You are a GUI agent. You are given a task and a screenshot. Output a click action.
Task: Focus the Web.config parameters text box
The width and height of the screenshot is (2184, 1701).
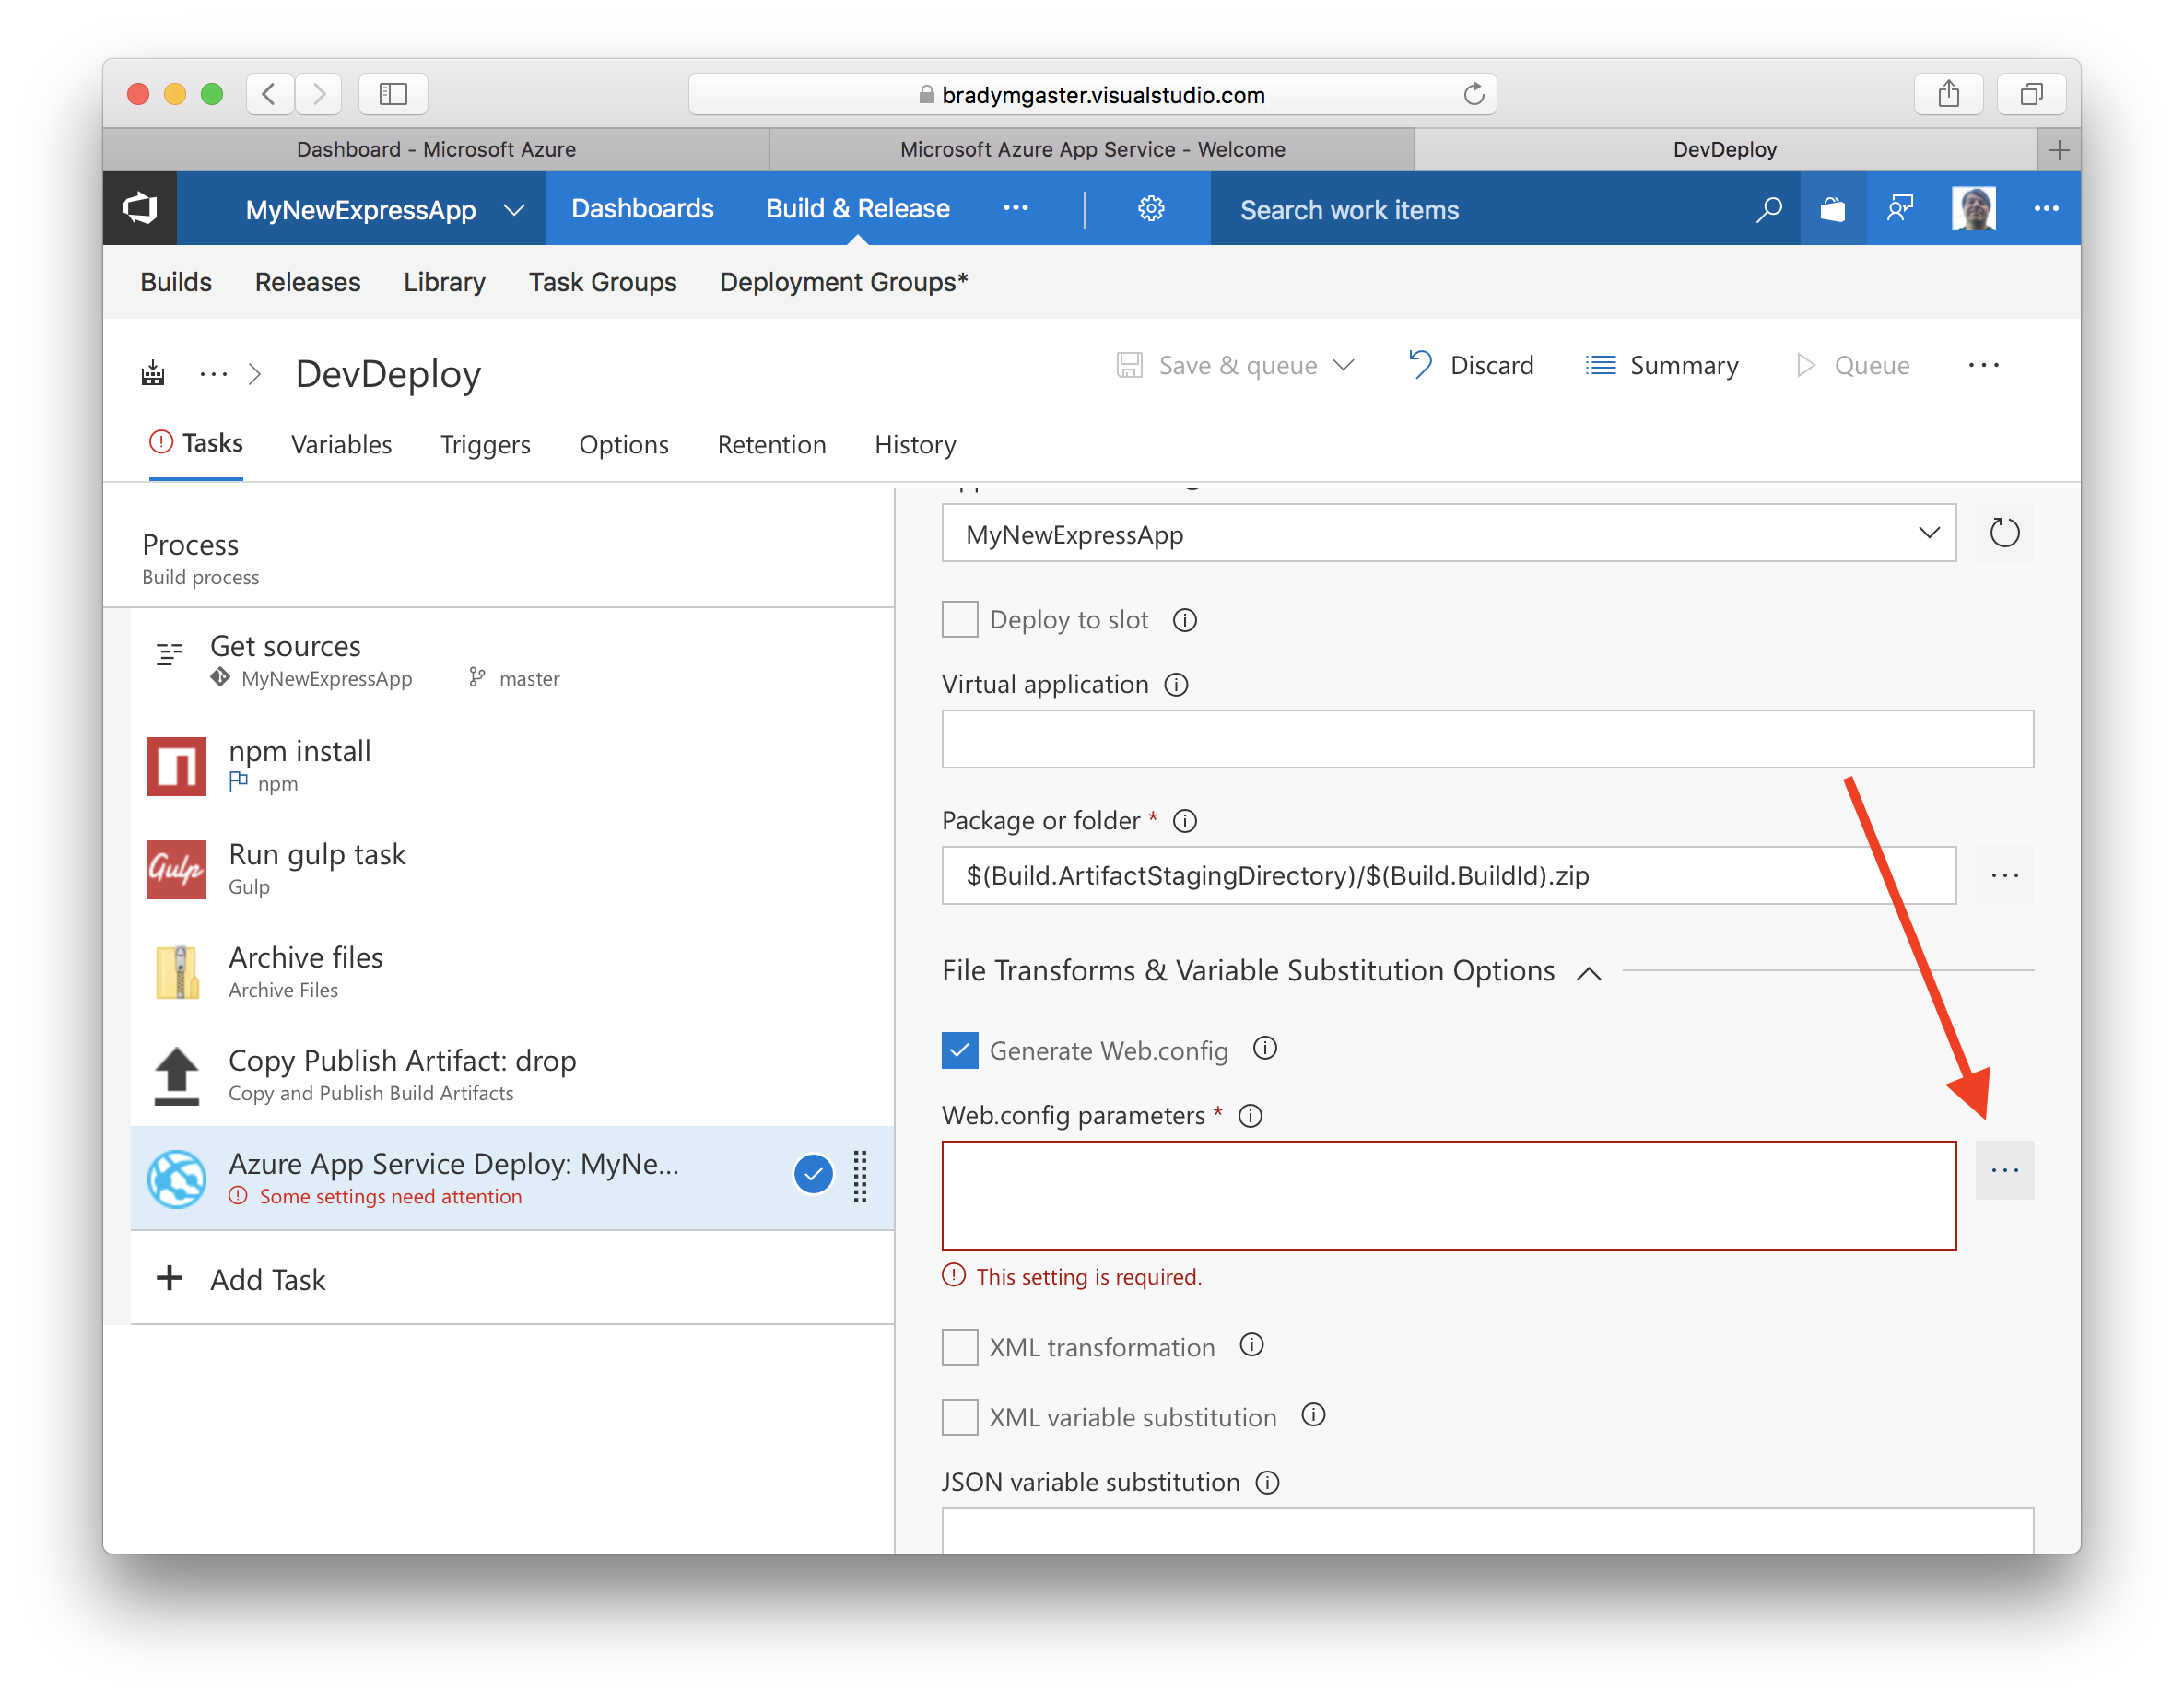[1448, 1196]
